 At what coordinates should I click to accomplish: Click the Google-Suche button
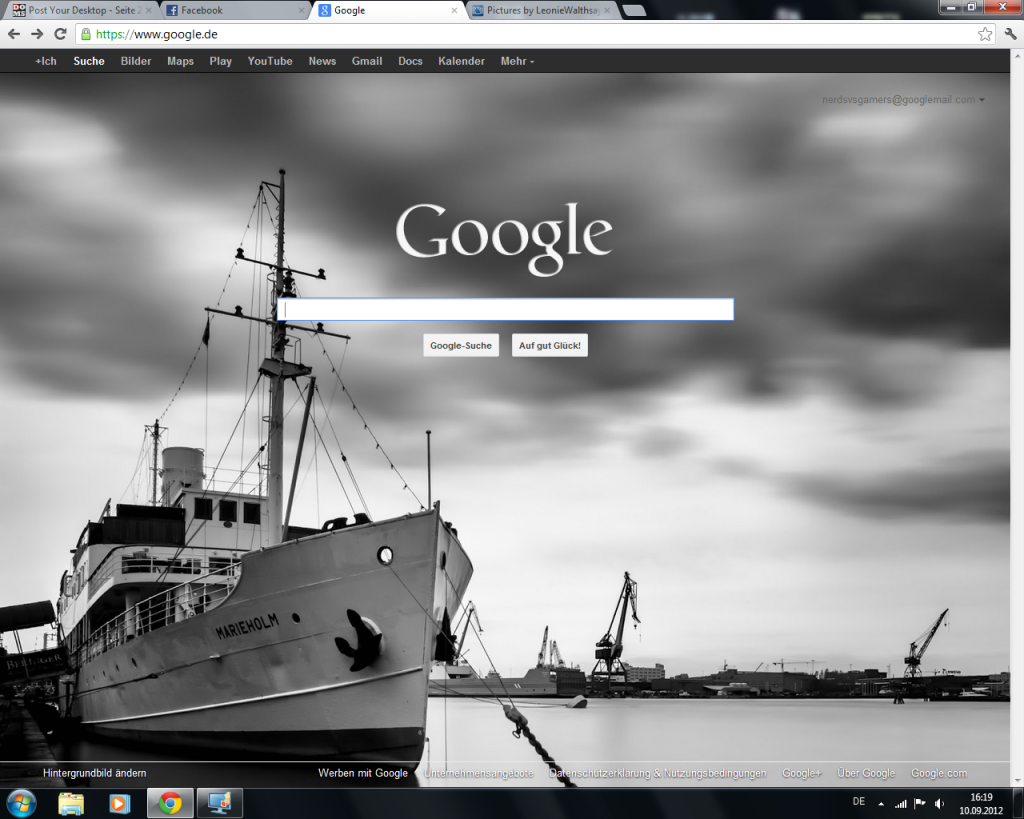point(461,345)
